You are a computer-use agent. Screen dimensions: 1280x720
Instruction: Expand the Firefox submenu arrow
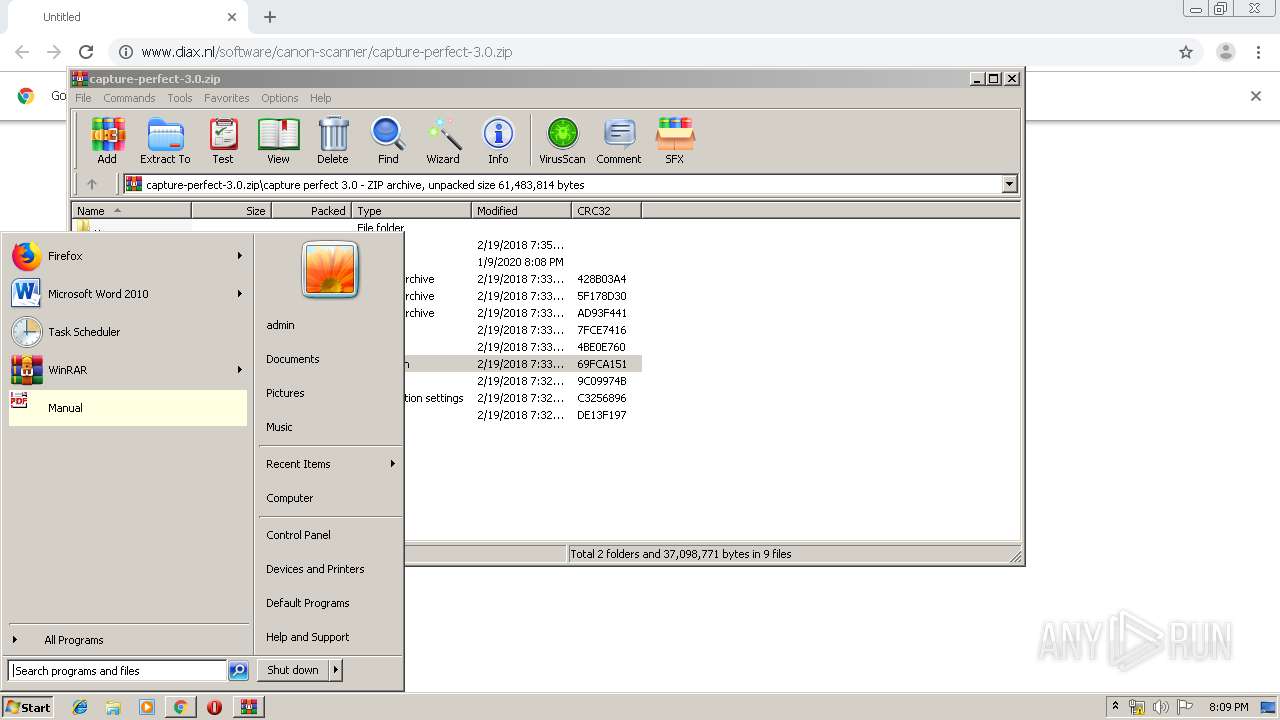[240, 256]
